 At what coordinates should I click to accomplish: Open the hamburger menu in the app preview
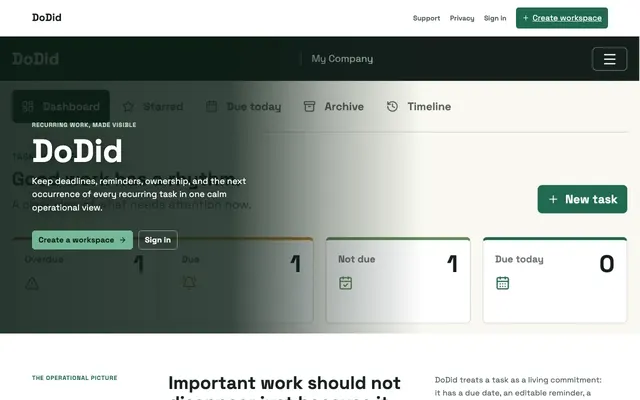tap(609, 59)
